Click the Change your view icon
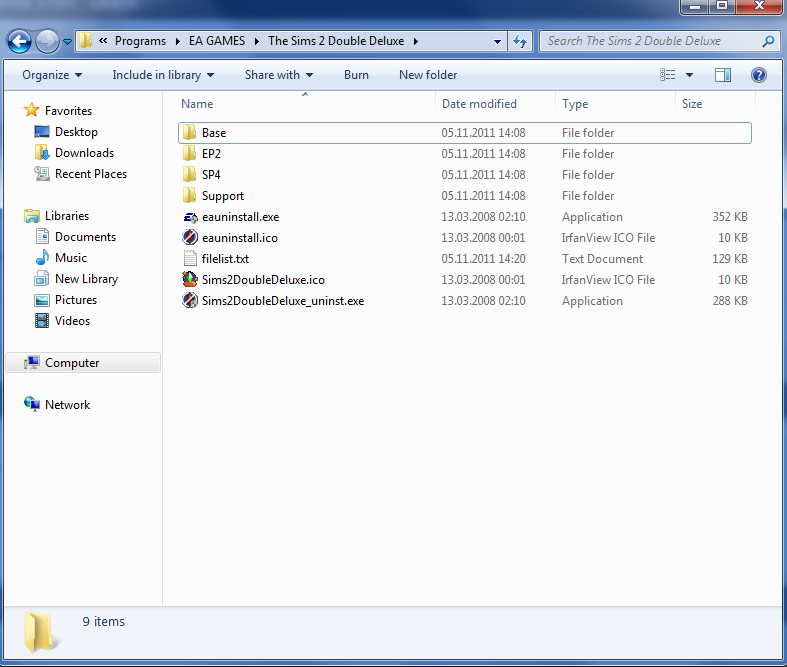 tap(668, 75)
